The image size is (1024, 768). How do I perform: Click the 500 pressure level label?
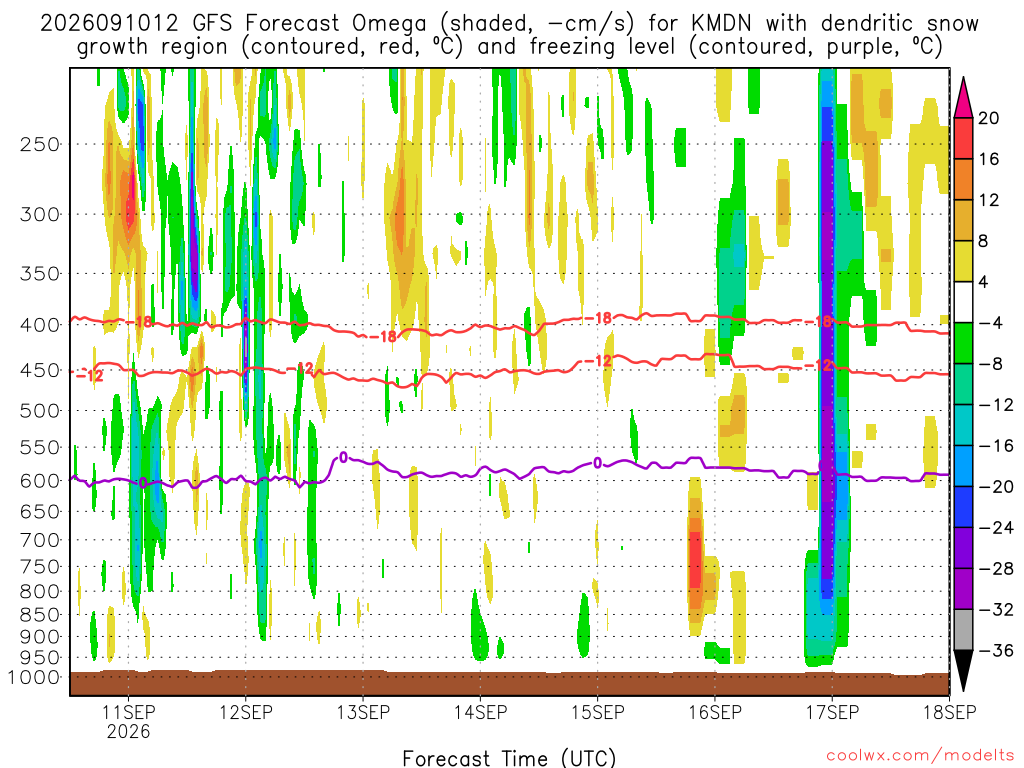pyautogui.click(x=40, y=411)
